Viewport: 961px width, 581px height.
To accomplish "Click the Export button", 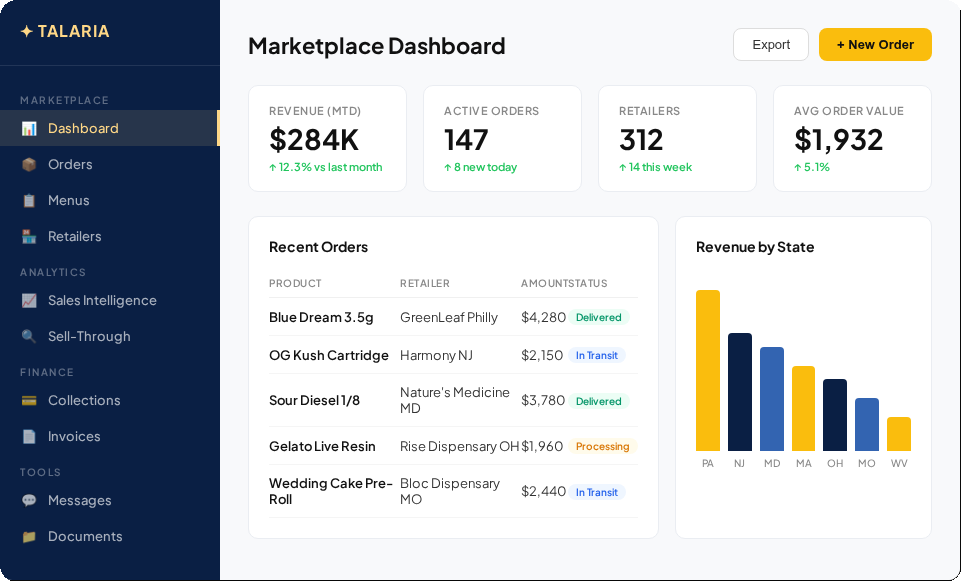I will (x=770, y=44).
